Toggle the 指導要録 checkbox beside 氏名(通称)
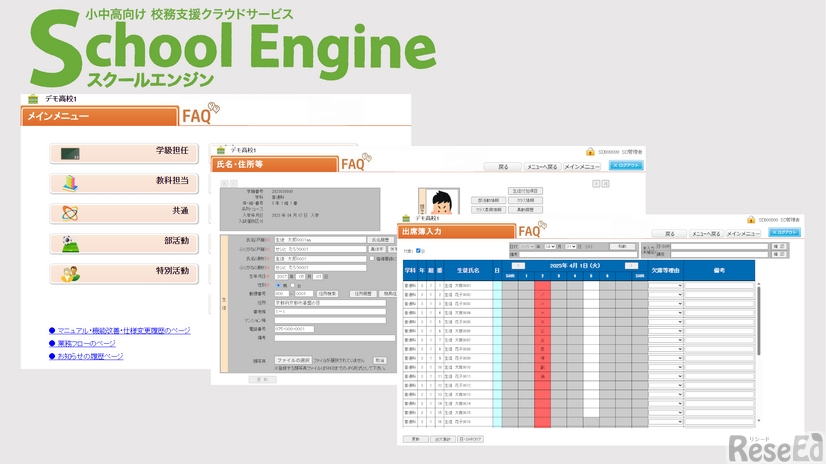 (x=372, y=259)
